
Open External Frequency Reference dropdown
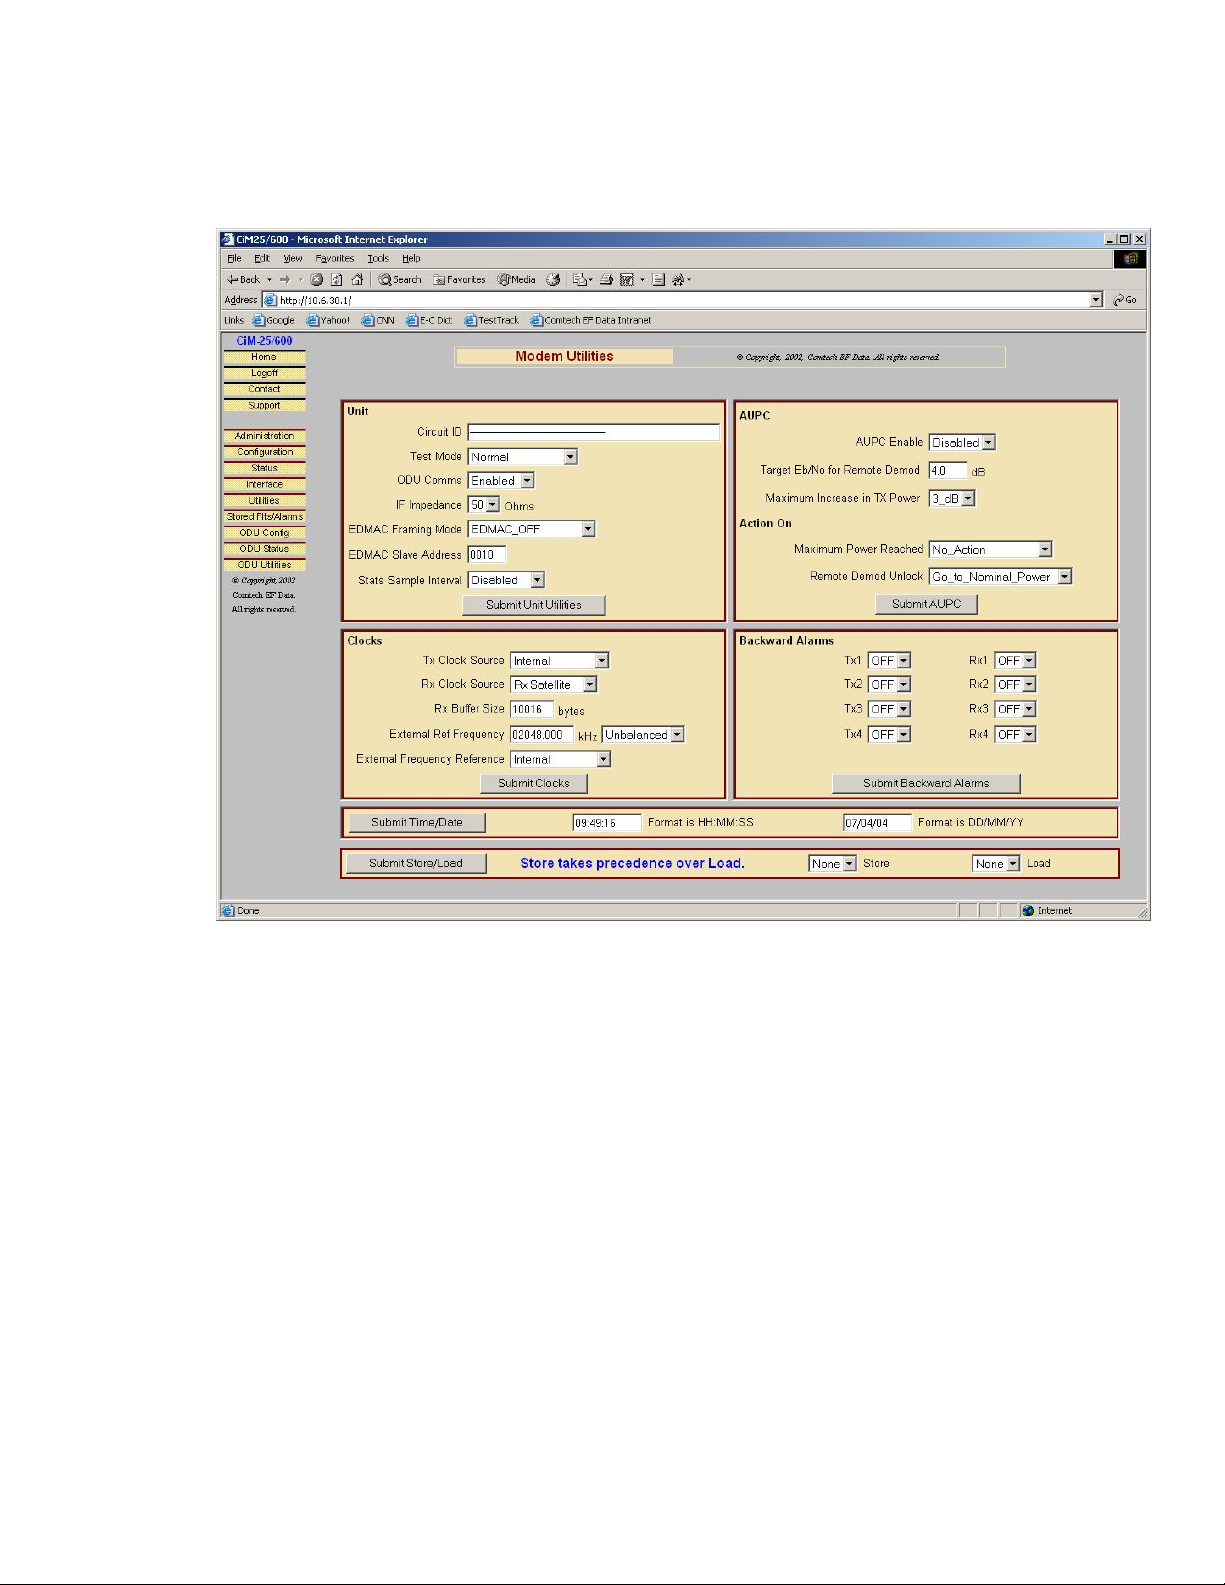click(x=560, y=760)
